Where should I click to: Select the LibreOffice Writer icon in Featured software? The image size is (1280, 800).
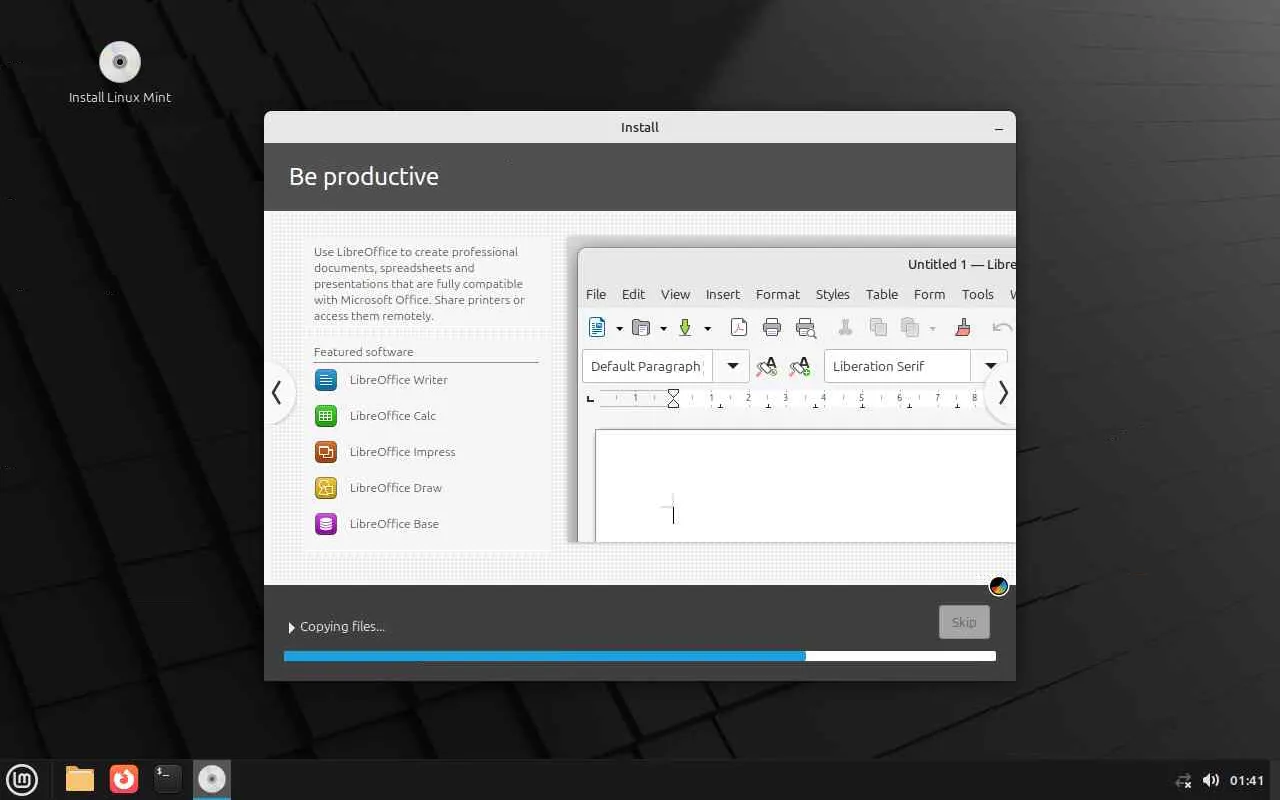325,380
